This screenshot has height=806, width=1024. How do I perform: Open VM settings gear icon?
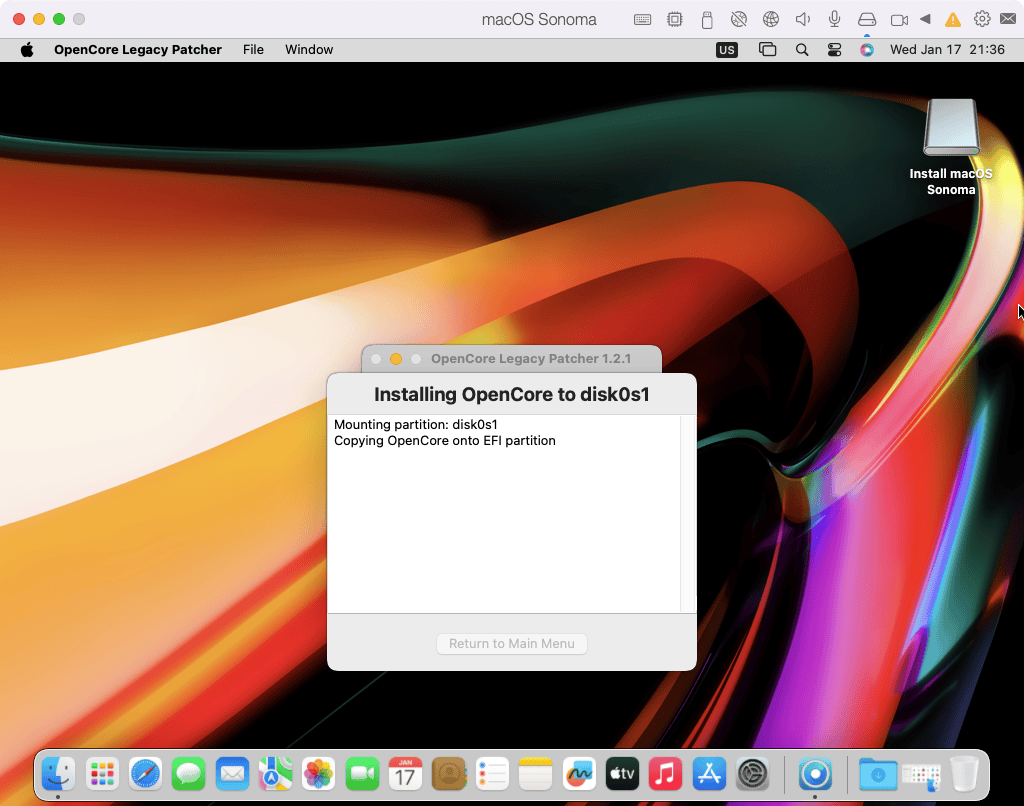982,19
